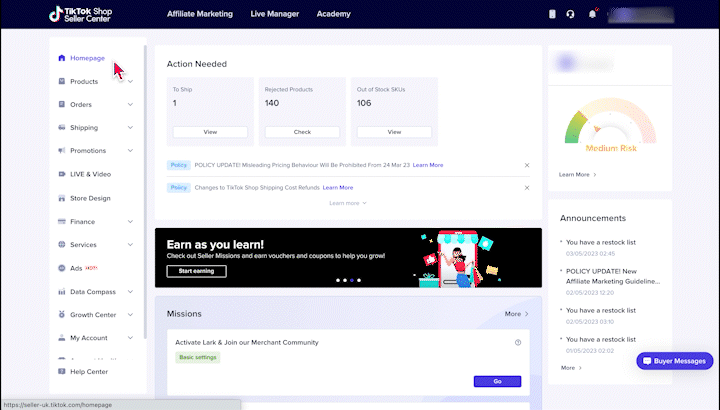Screen dimensions: 720x410
Task: Click the Ads icon in sidebar
Action: coord(62,268)
